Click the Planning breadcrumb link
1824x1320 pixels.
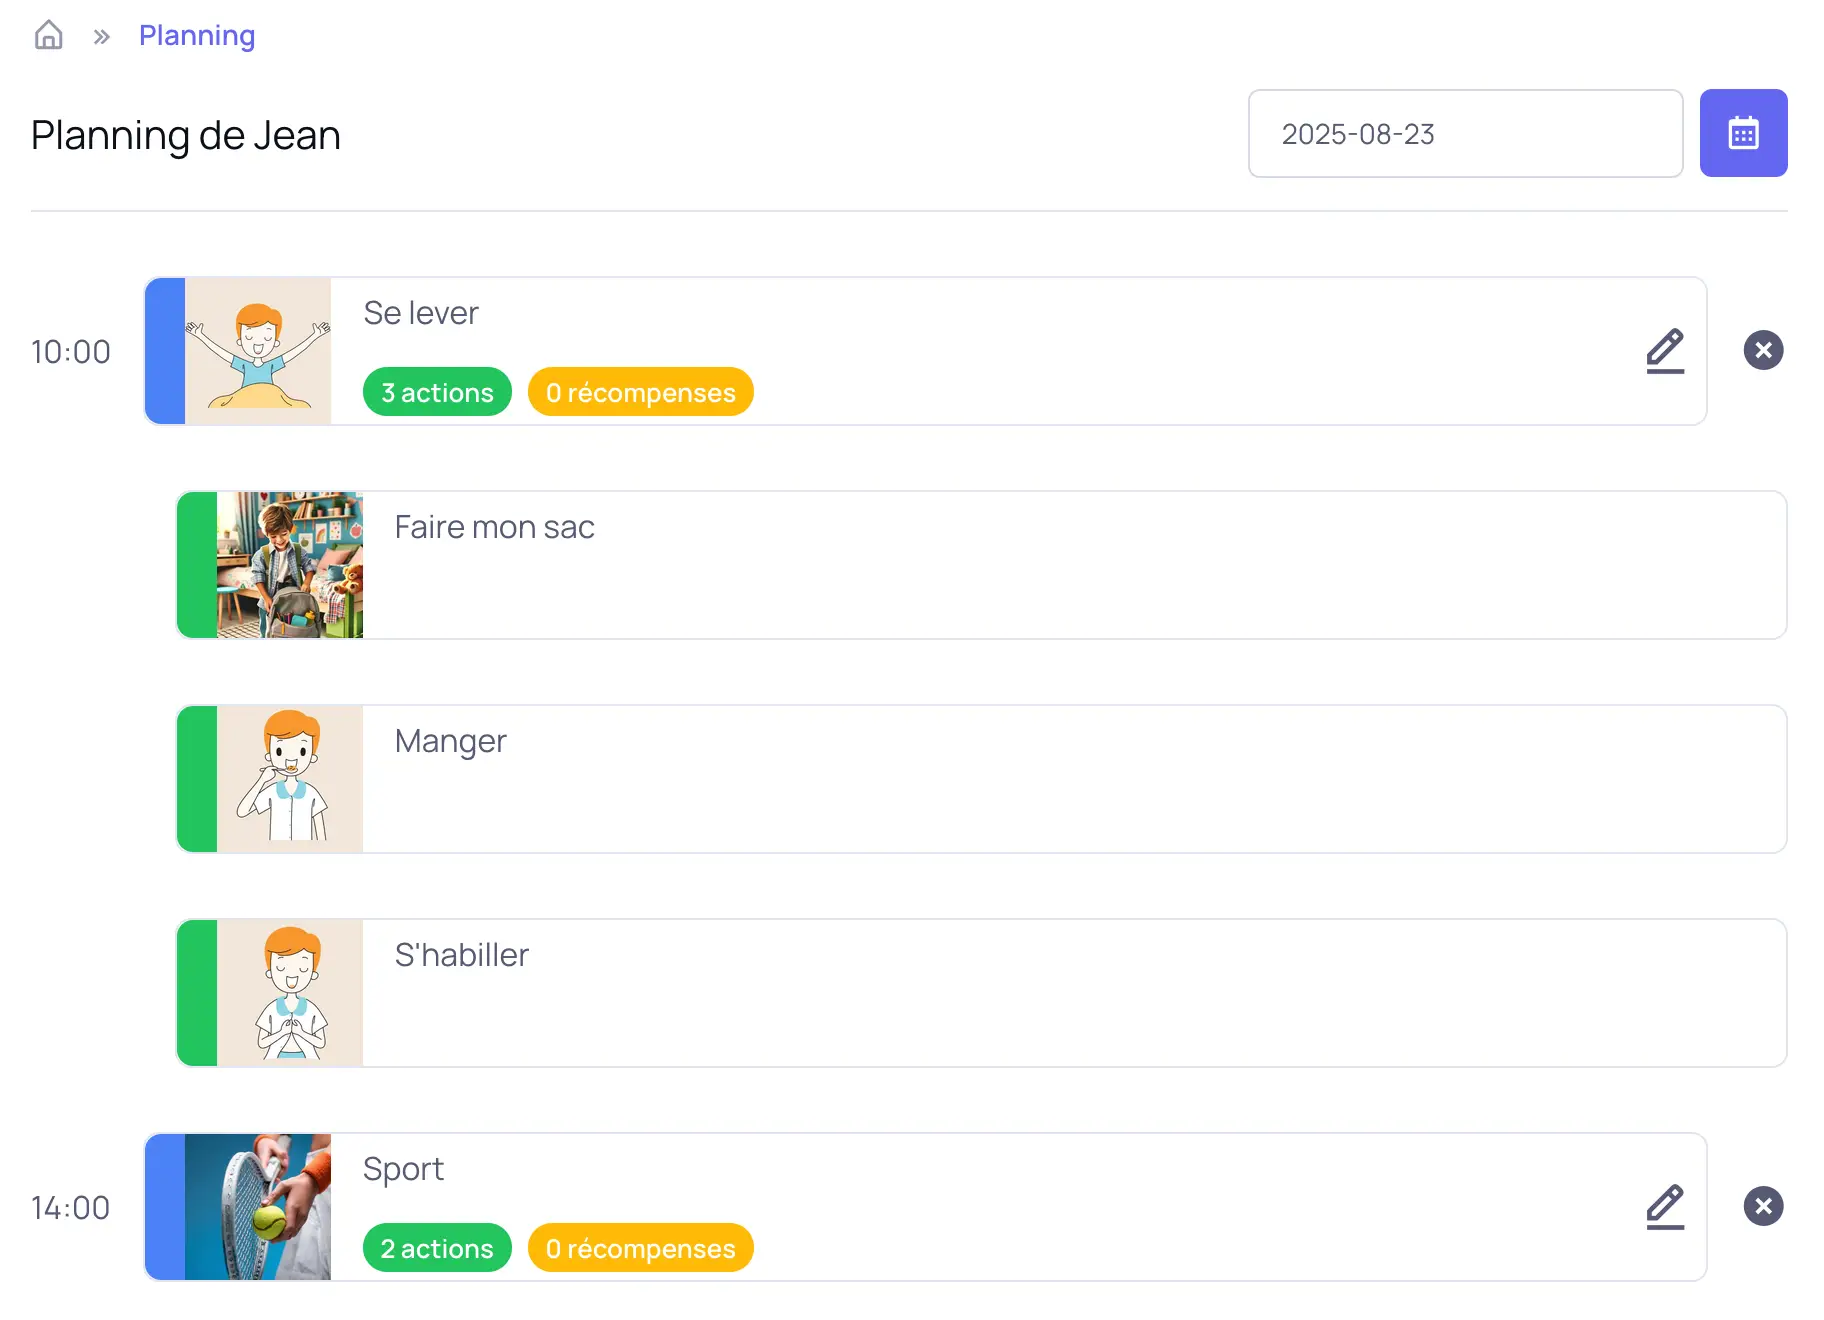pyautogui.click(x=197, y=36)
